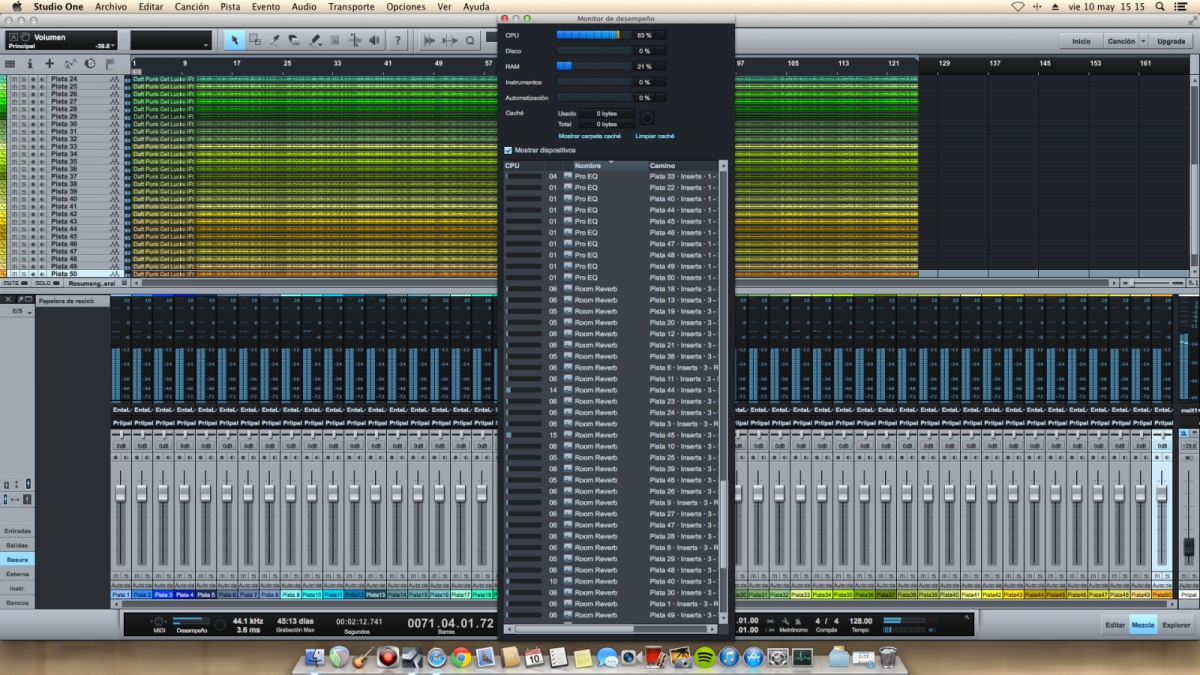Sort devices by the Nombre column header
The height and width of the screenshot is (675, 1200).
coord(588,165)
